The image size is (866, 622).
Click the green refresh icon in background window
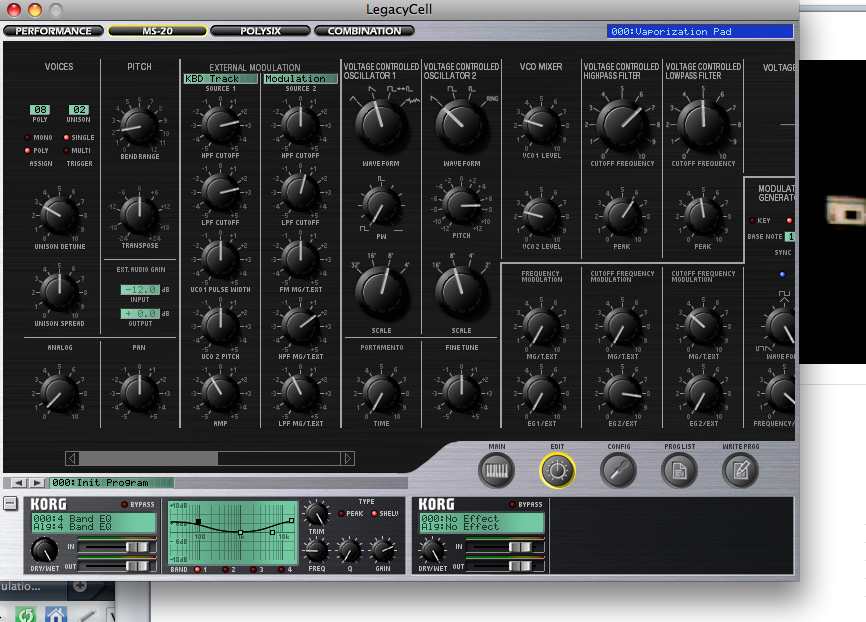coord(25,614)
